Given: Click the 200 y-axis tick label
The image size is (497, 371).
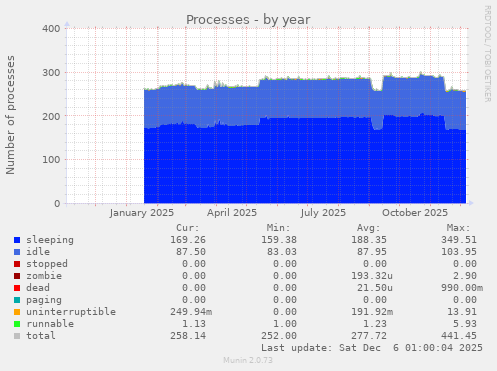Looking at the screenshot, I should [51, 117].
